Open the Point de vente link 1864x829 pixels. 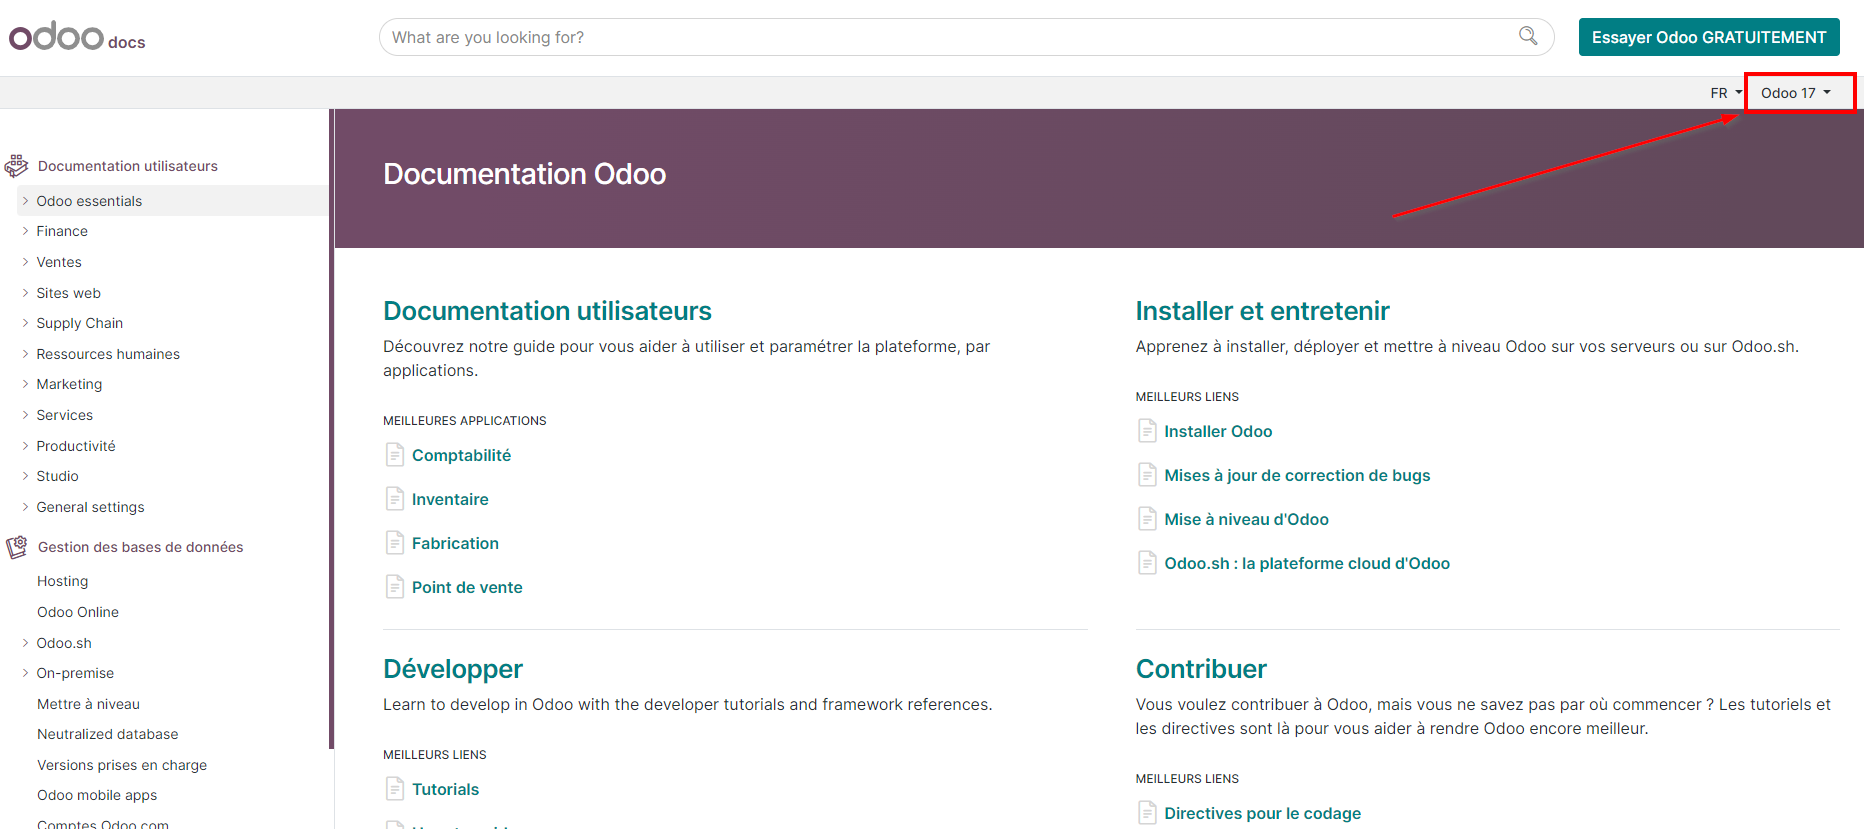coord(467,587)
